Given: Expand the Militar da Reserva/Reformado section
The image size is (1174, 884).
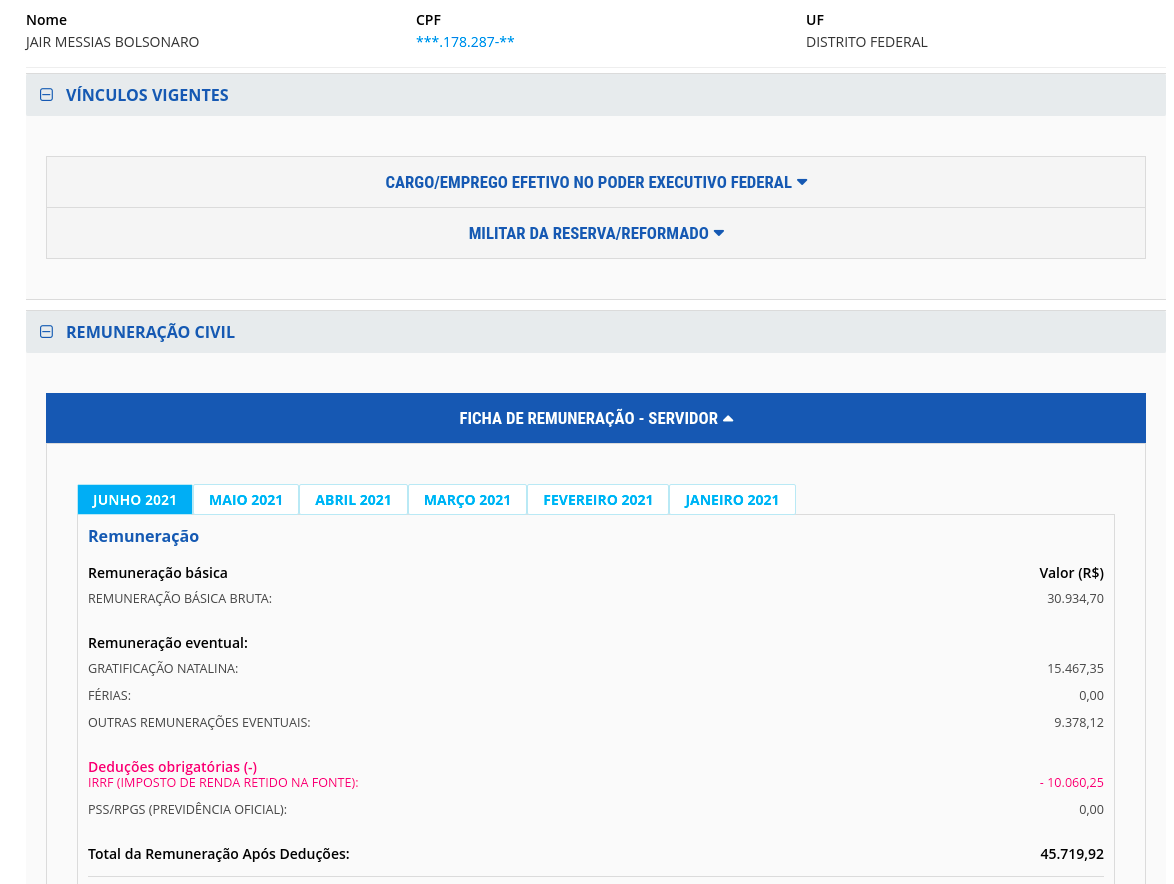Looking at the screenshot, I should point(588,233).
